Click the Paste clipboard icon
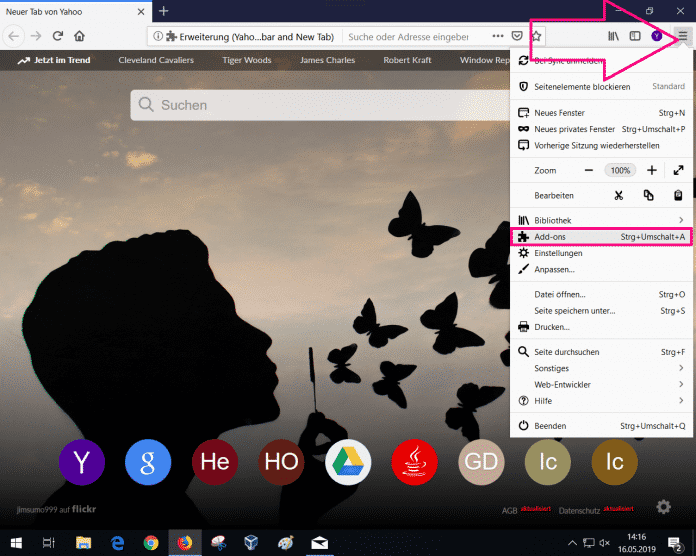The height and width of the screenshot is (556, 696). pyautogui.click(x=678, y=195)
